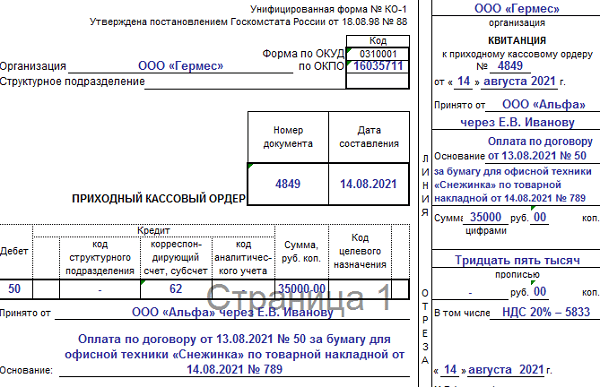600x387 pixels.
Task: Click организация caption under ООО «Гермес»
Action: coord(517,23)
